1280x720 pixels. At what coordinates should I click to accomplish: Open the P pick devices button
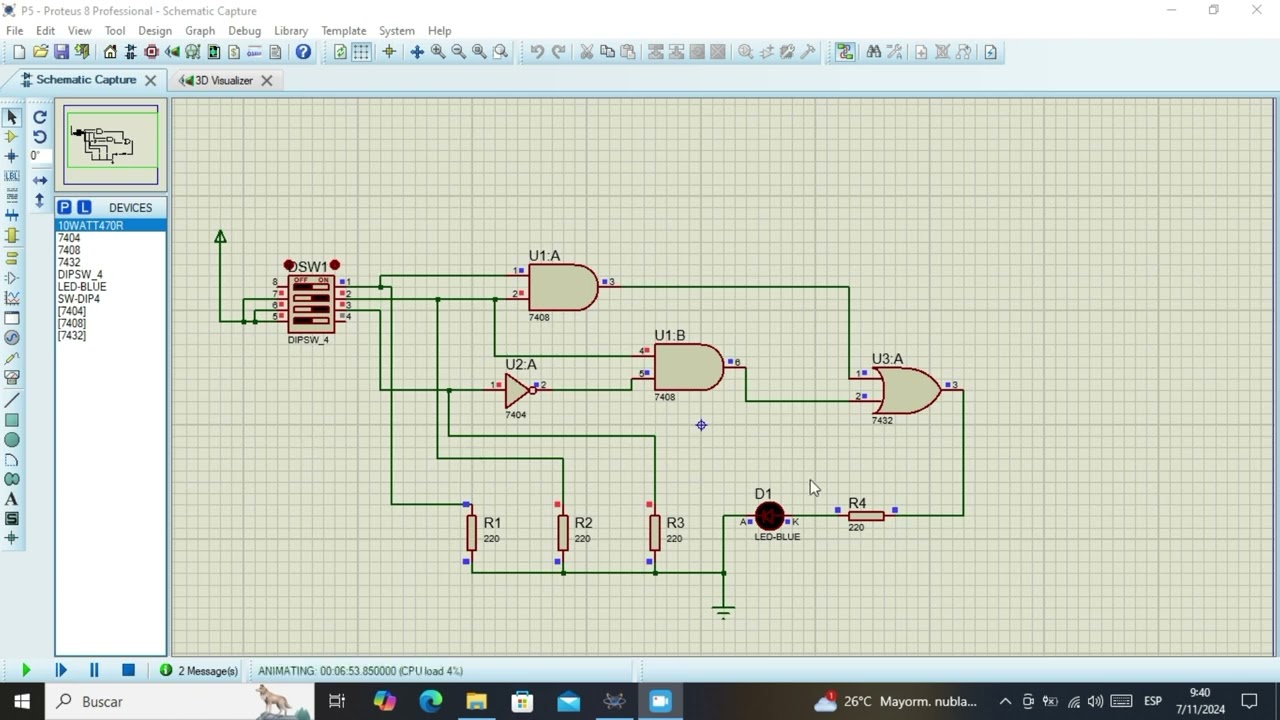pyautogui.click(x=65, y=207)
